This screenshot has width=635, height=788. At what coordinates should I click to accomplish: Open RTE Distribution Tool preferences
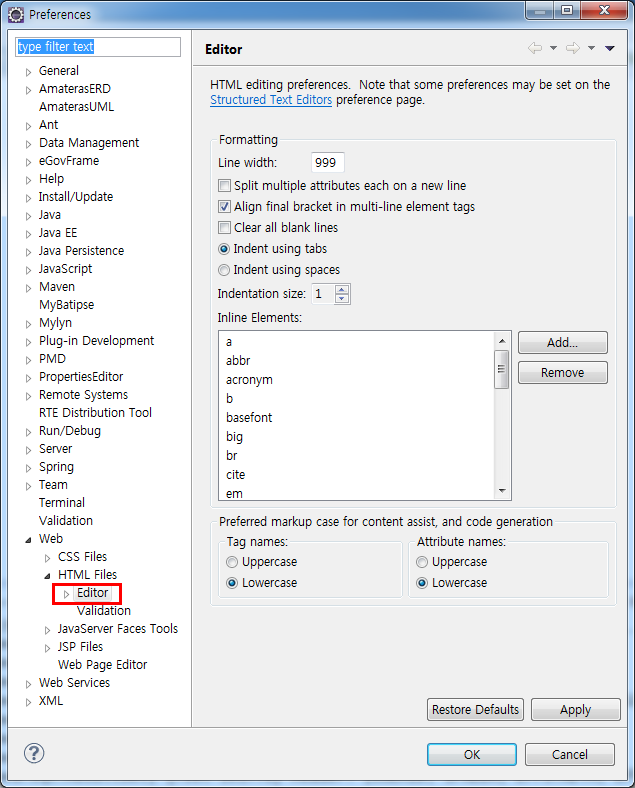tap(95, 413)
